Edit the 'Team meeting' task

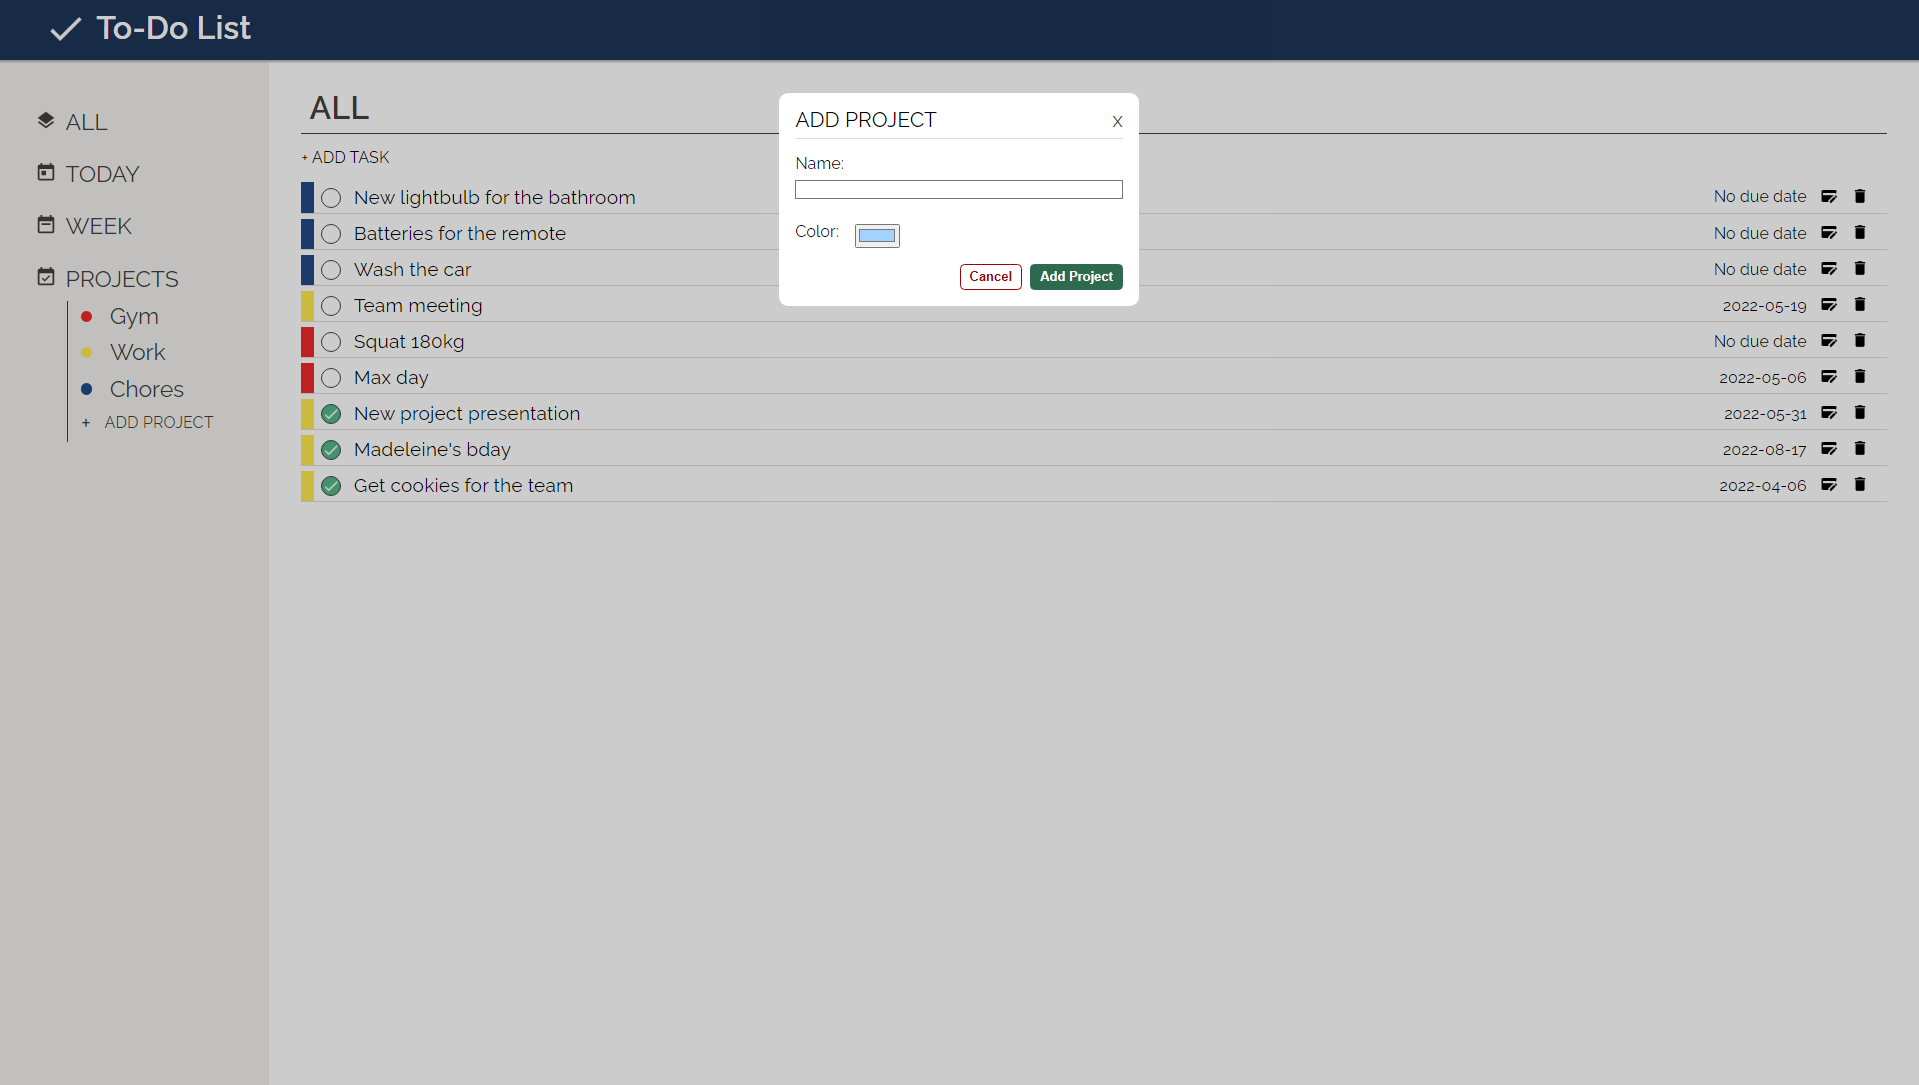click(1829, 305)
